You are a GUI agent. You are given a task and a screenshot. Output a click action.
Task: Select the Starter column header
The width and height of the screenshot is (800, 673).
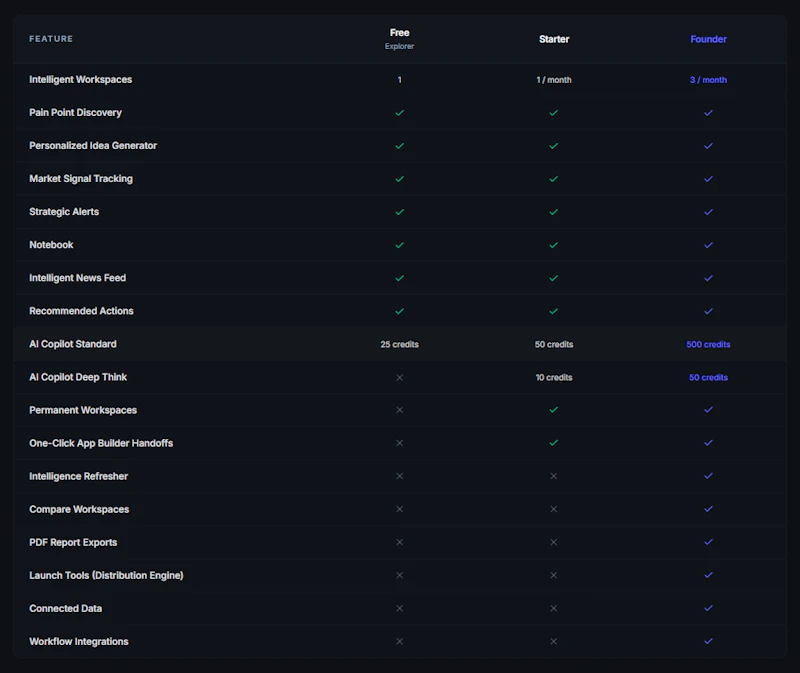[554, 39]
